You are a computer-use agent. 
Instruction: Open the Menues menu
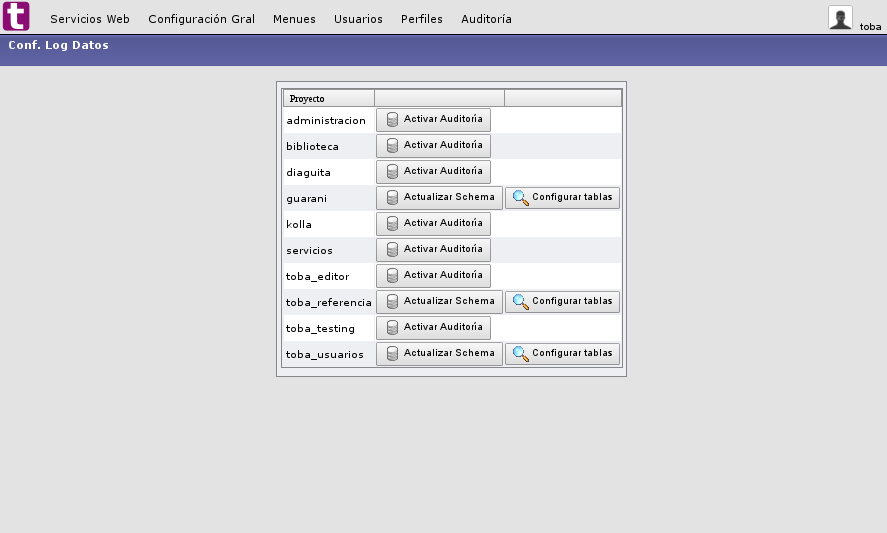pos(294,19)
